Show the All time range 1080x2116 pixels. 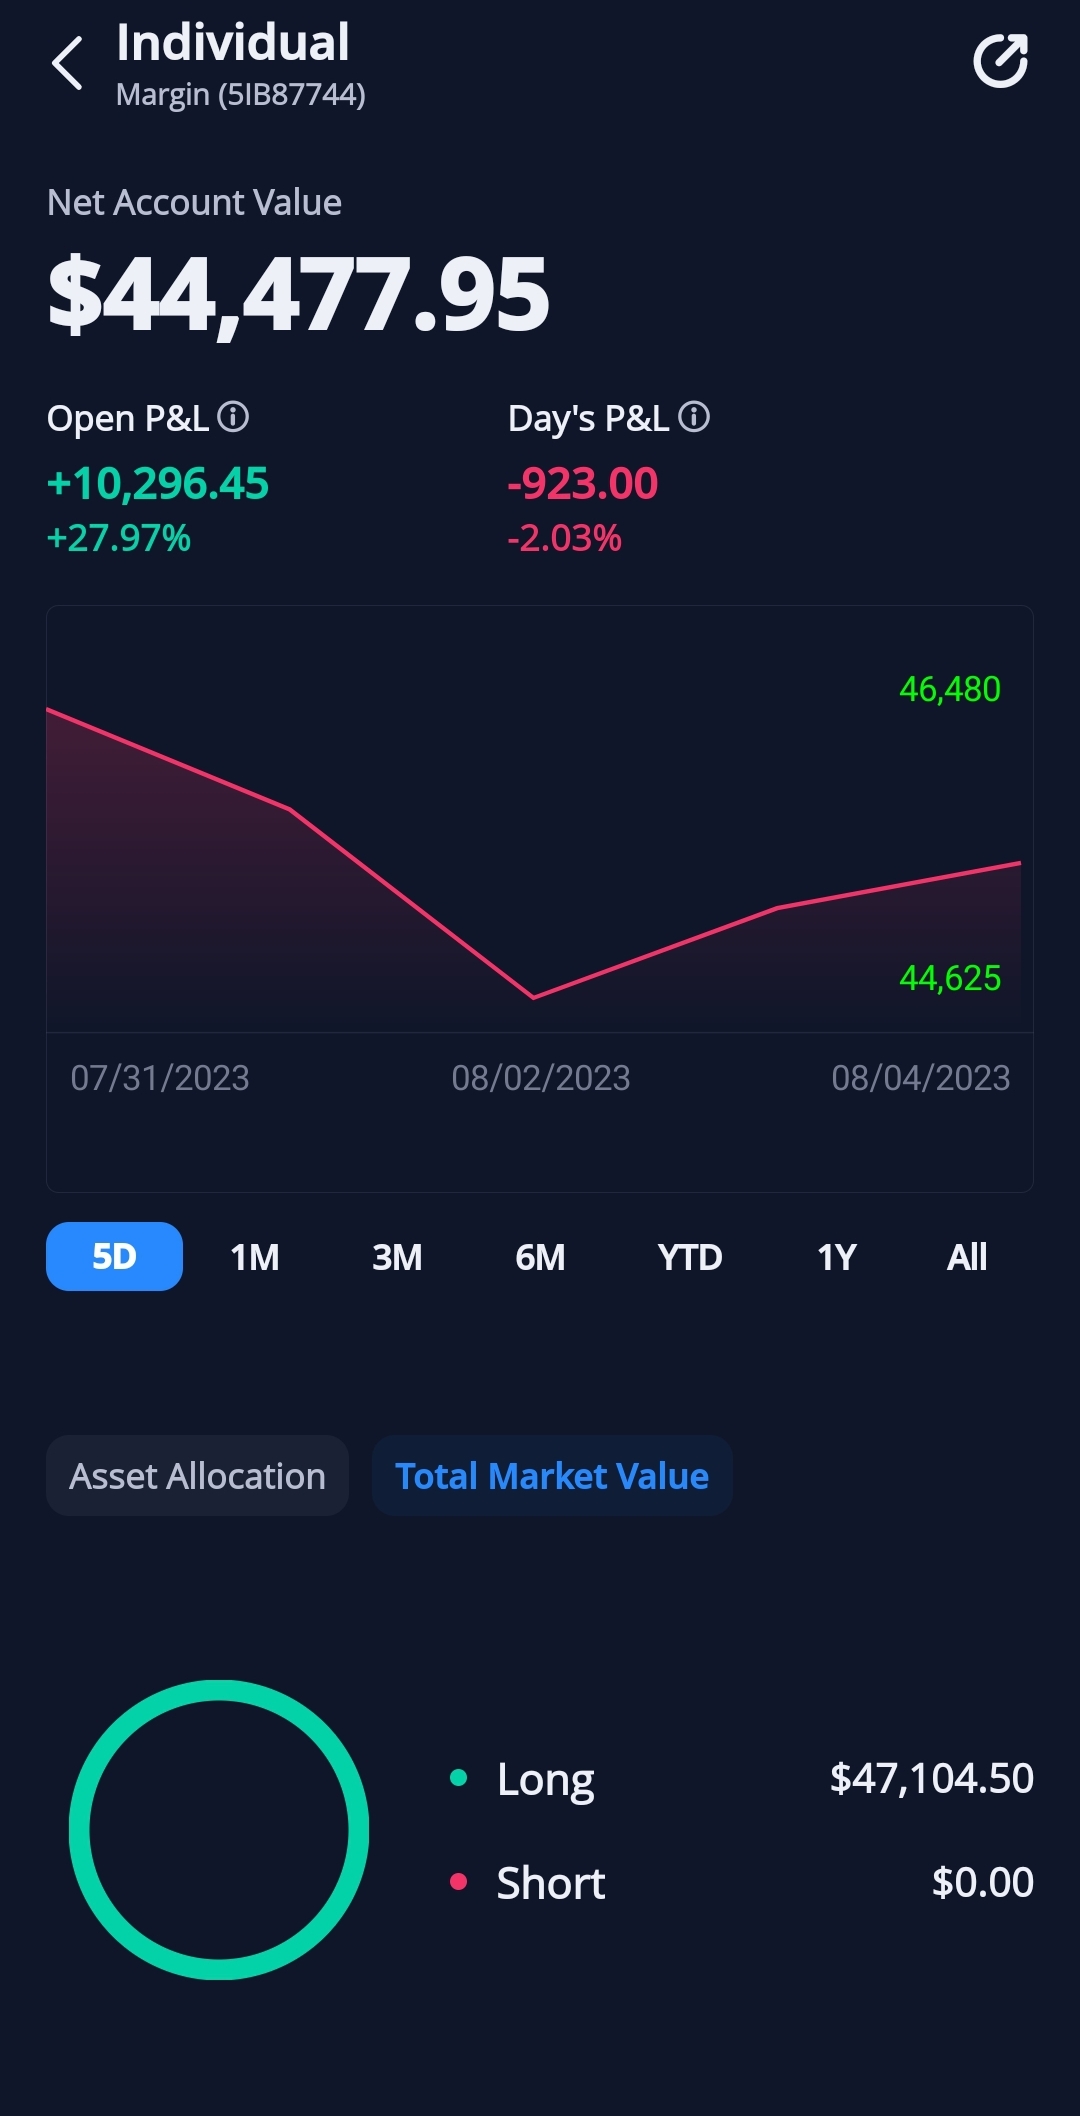click(x=967, y=1257)
